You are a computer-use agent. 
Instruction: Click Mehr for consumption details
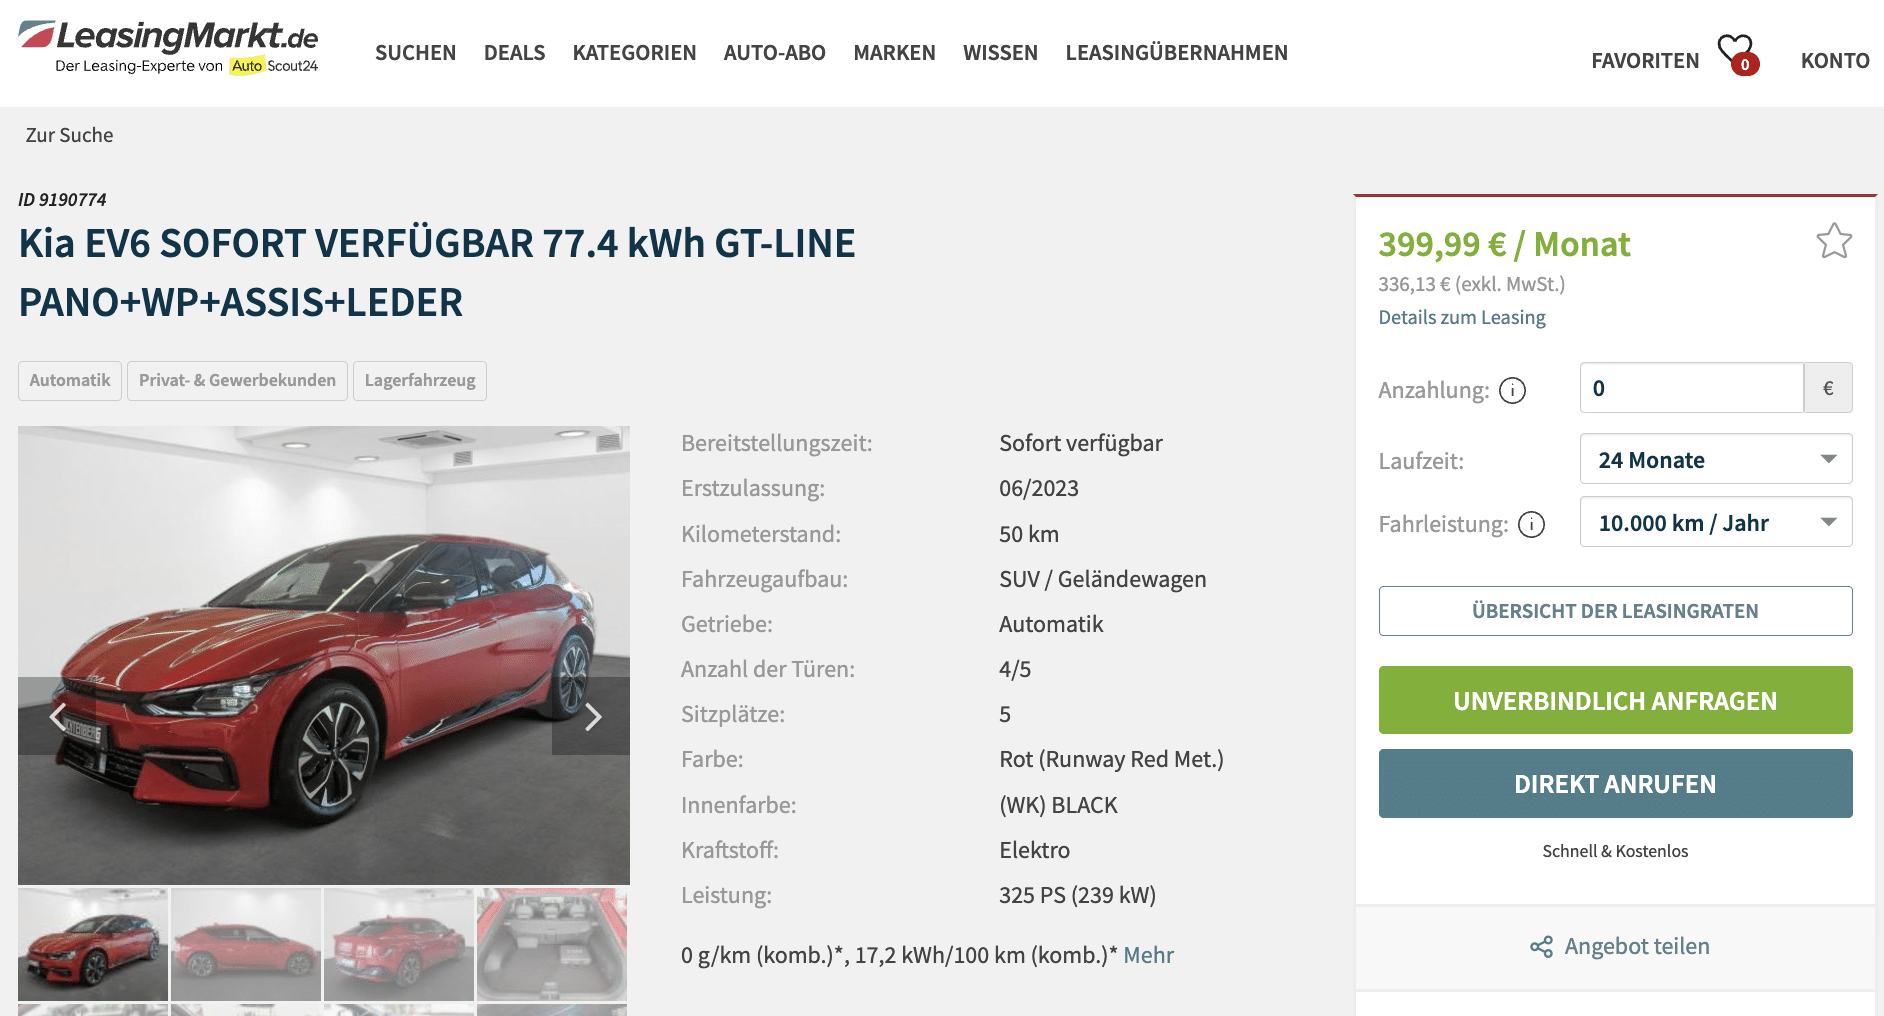(x=1148, y=955)
